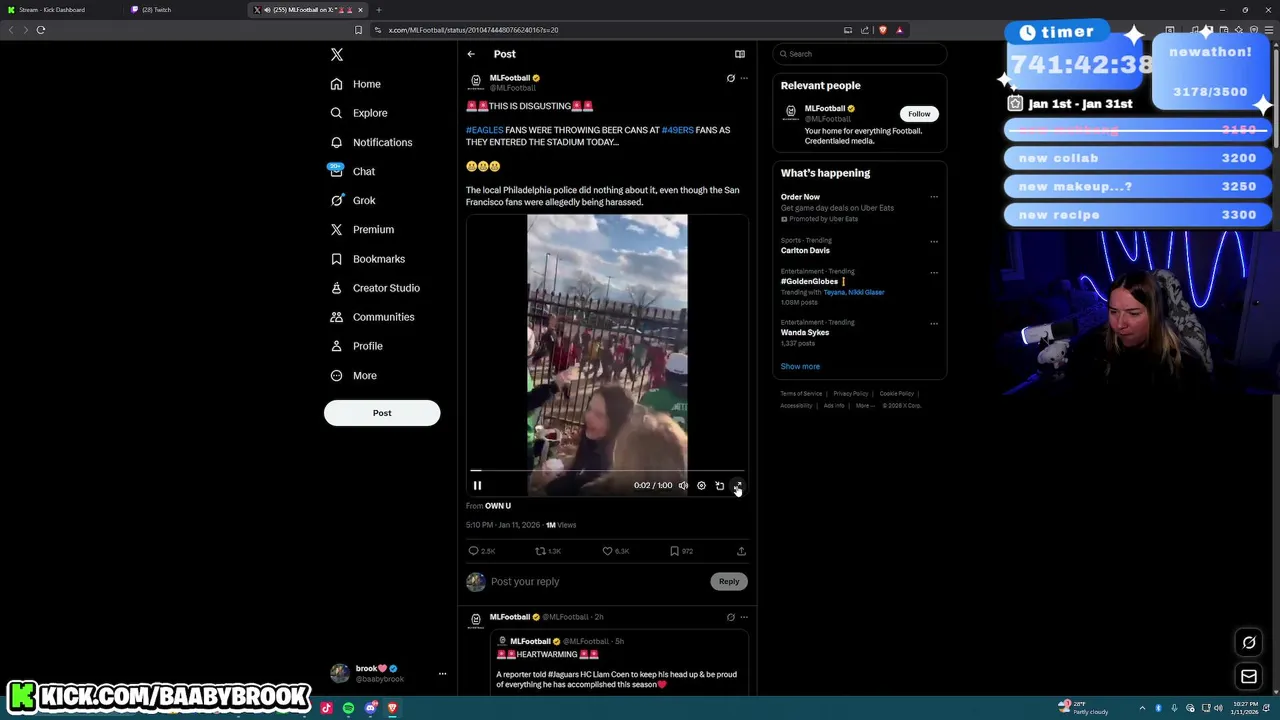The width and height of the screenshot is (1280, 720).
Task: Open the account switcher dots next to brook
Action: click(x=442, y=674)
